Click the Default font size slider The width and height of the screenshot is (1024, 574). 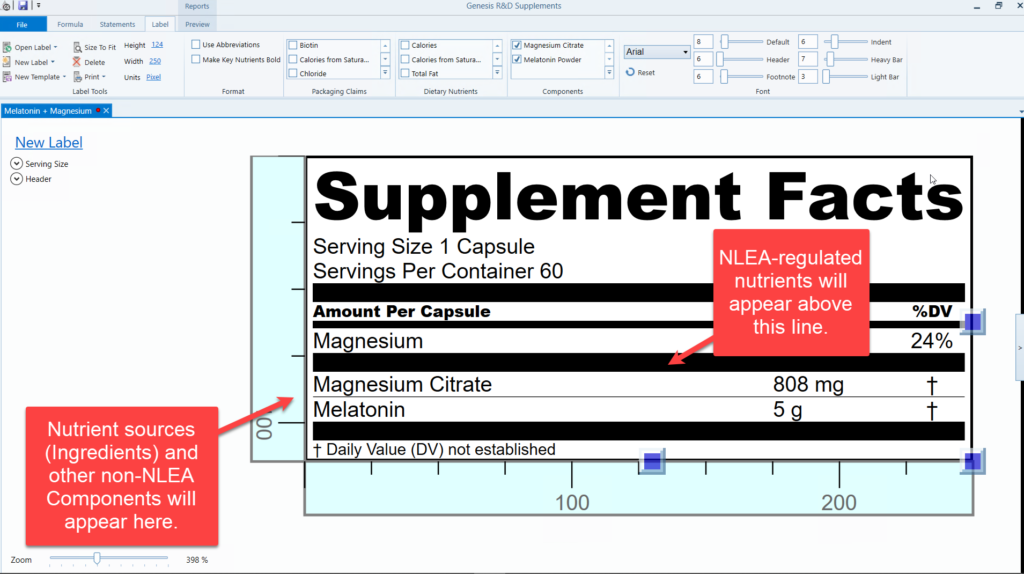(741, 42)
